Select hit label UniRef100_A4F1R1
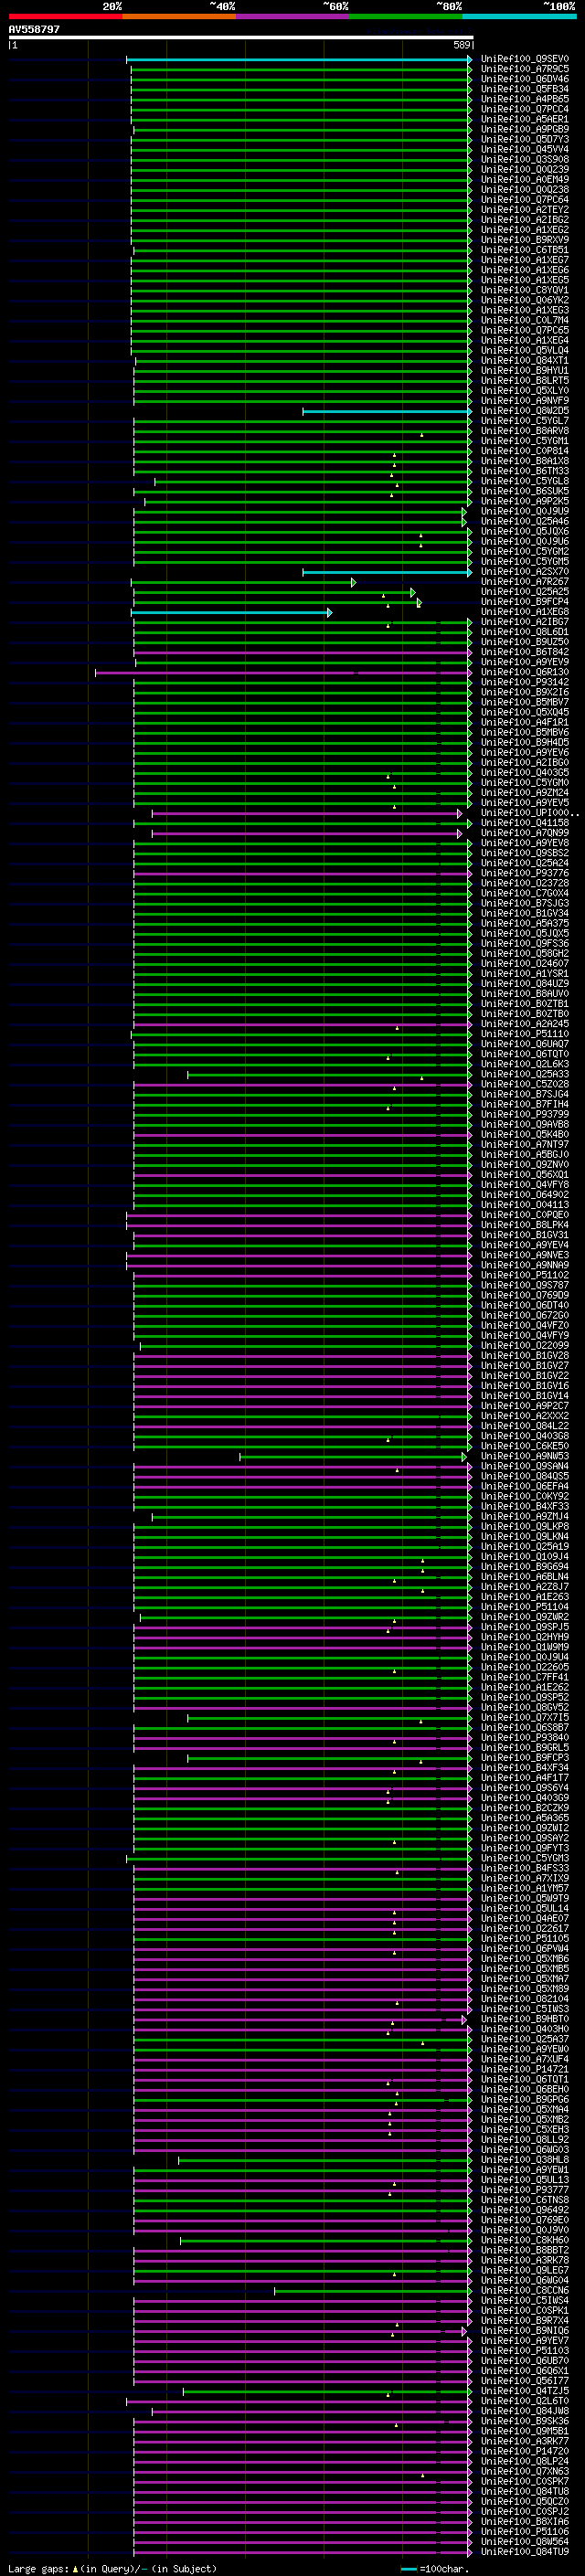Image resolution: width=585 pixels, height=2576 pixels. (x=524, y=722)
